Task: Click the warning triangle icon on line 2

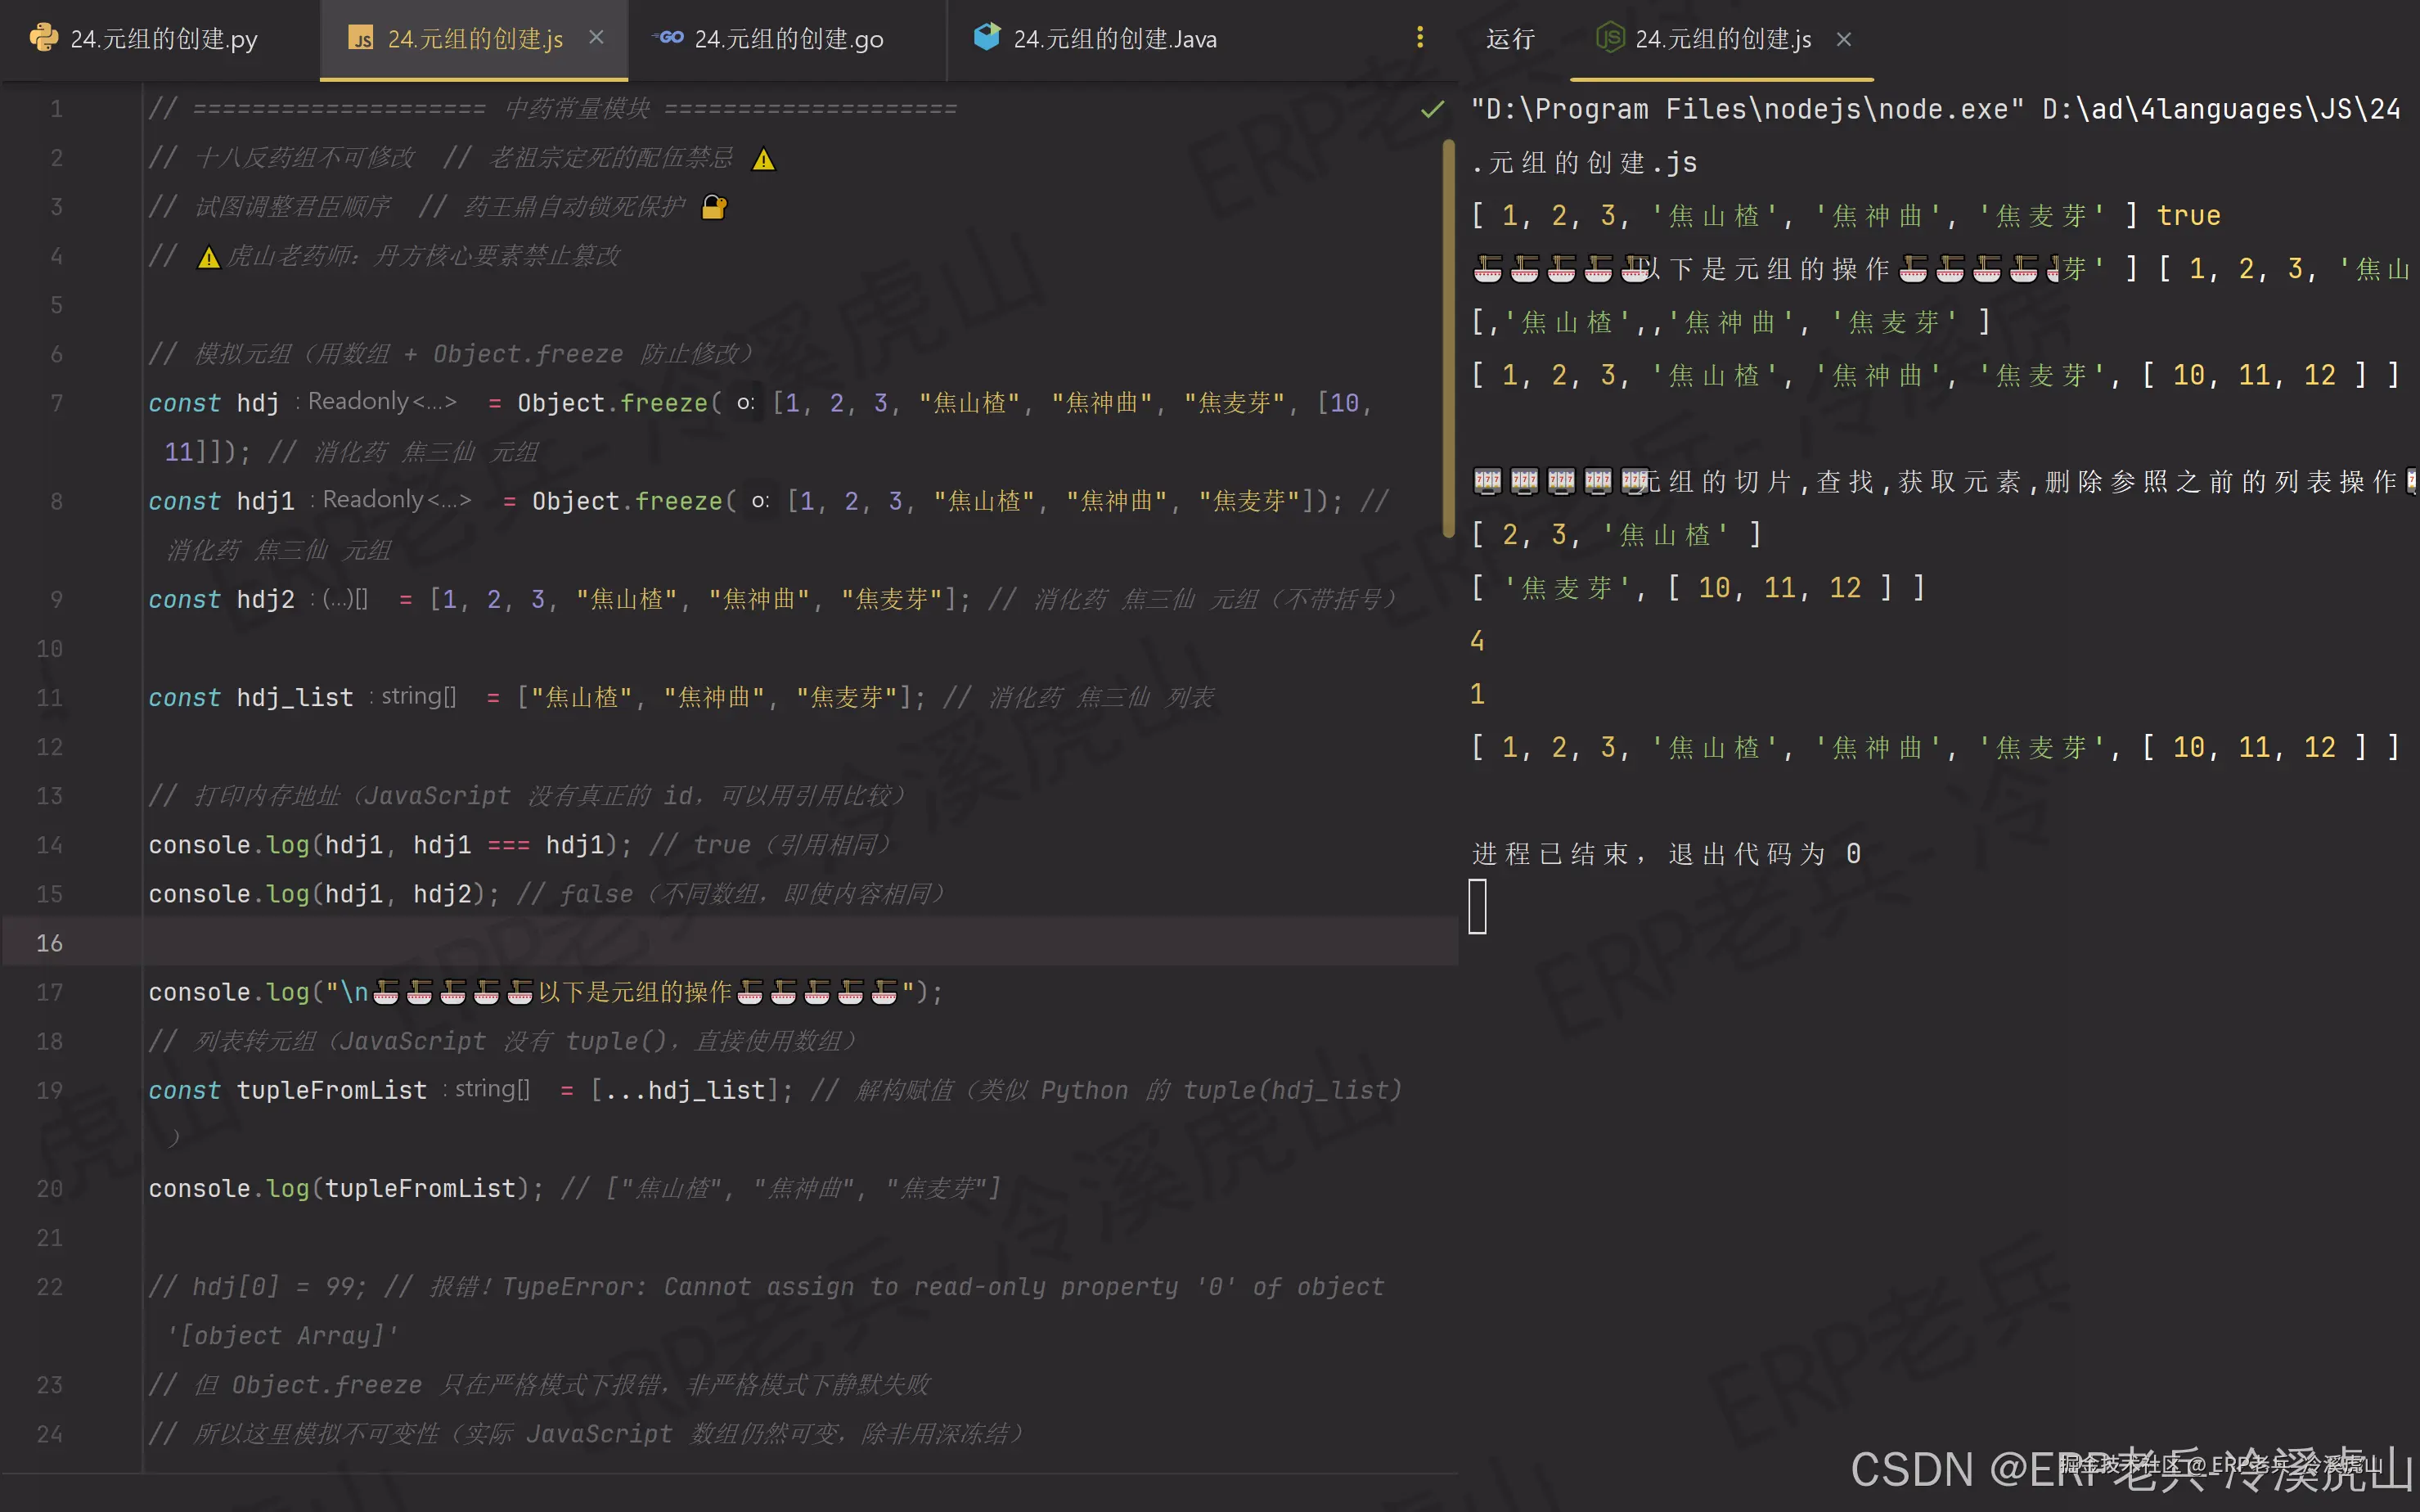Action: point(764,158)
